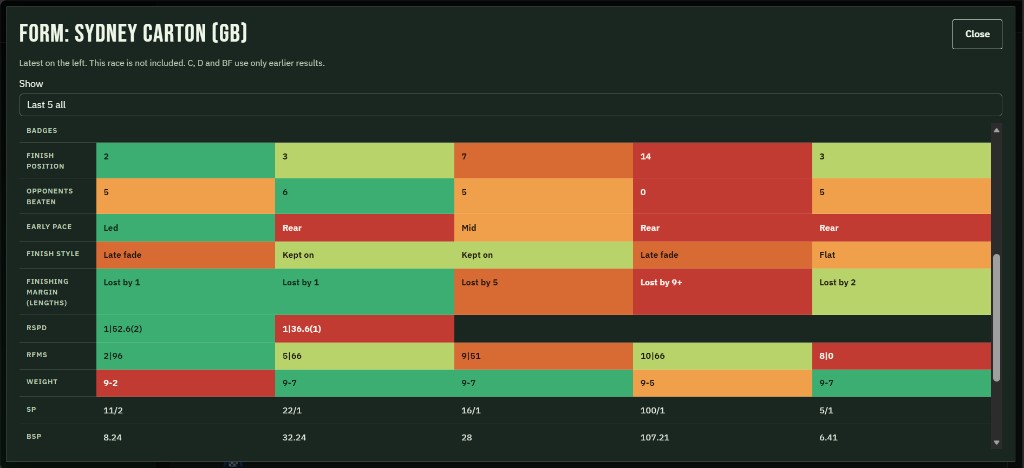Select the BSP value 32.24
This screenshot has height=468, width=1024.
click(x=294, y=437)
